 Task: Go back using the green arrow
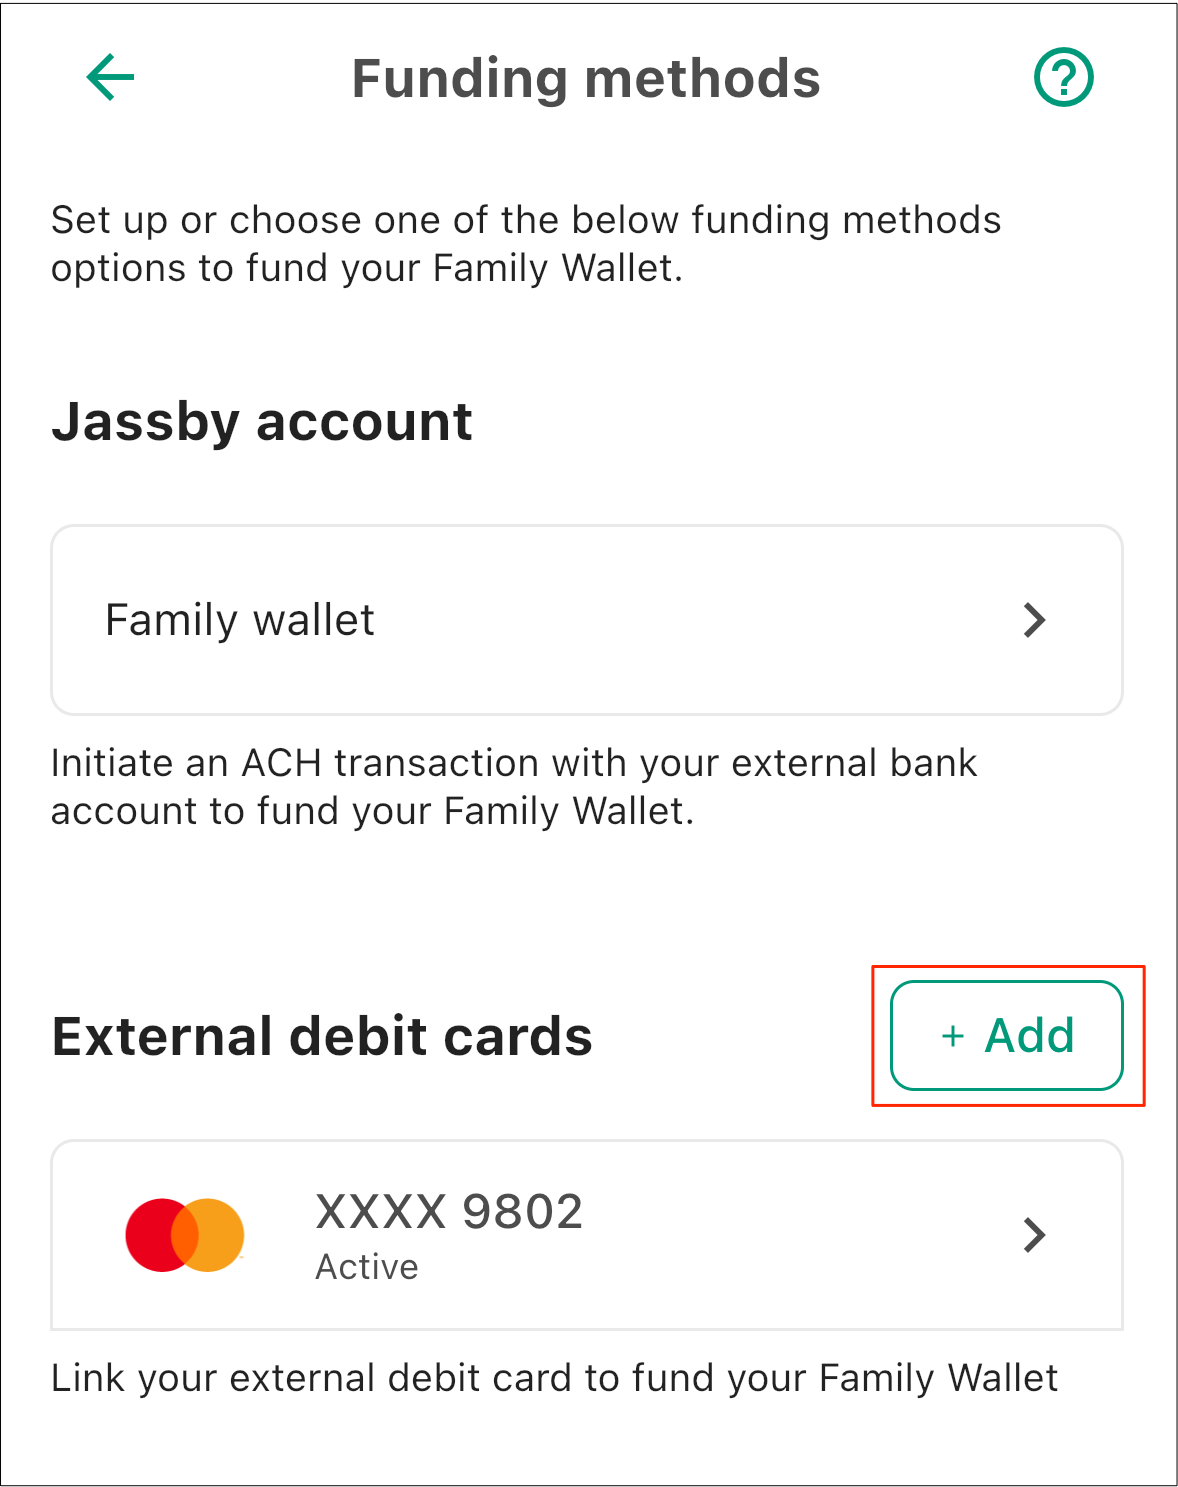pyautogui.click(x=110, y=78)
